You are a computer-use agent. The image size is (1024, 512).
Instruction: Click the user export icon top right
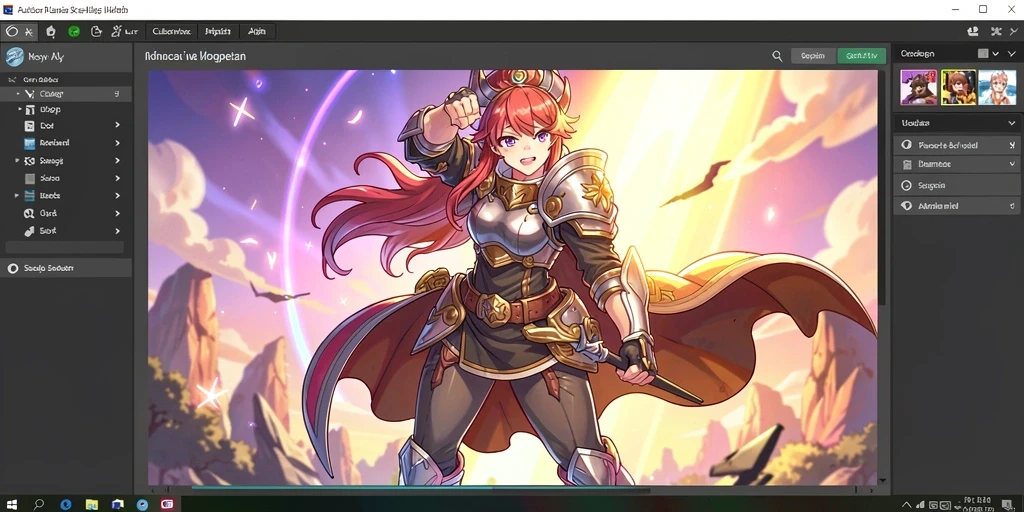(972, 31)
